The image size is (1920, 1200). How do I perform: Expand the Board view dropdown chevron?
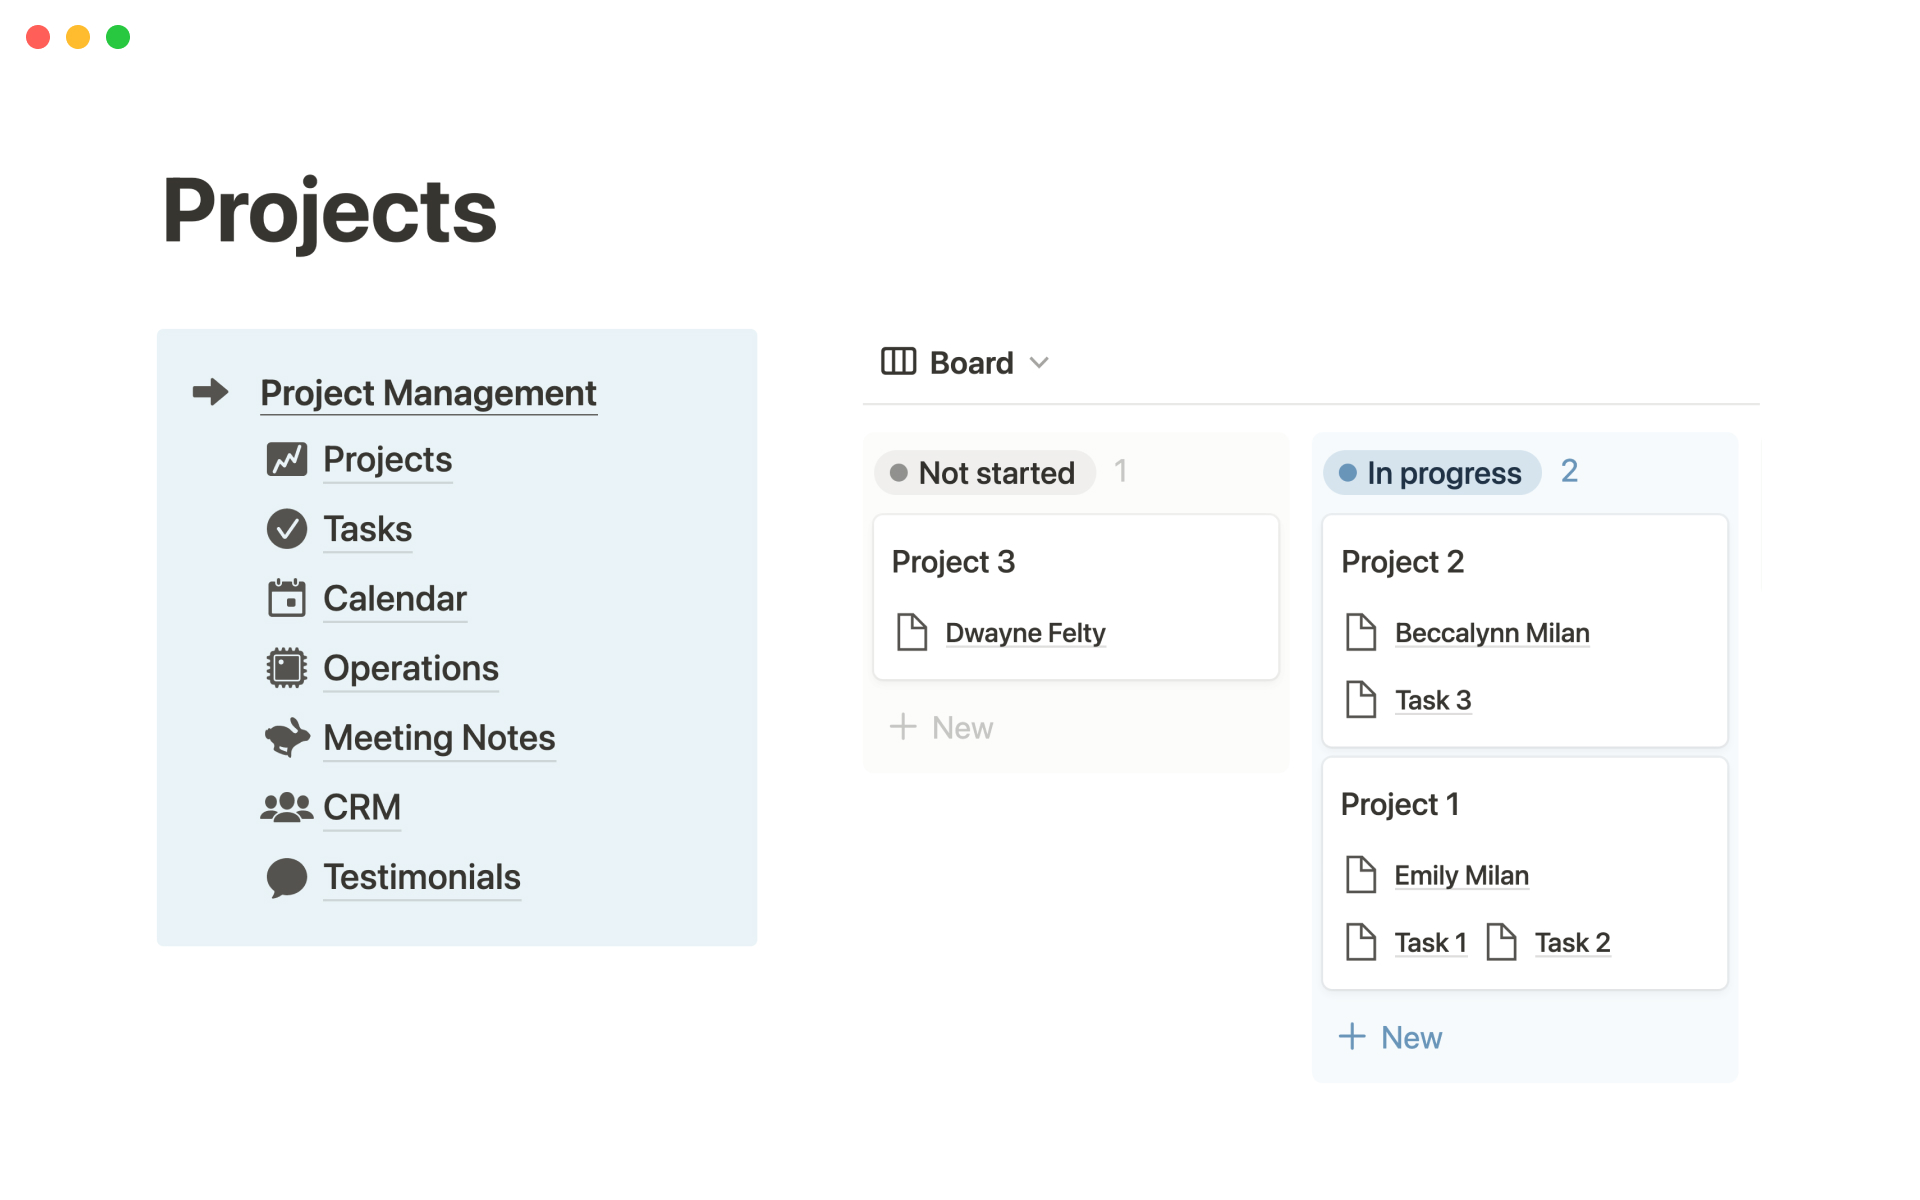point(1040,363)
